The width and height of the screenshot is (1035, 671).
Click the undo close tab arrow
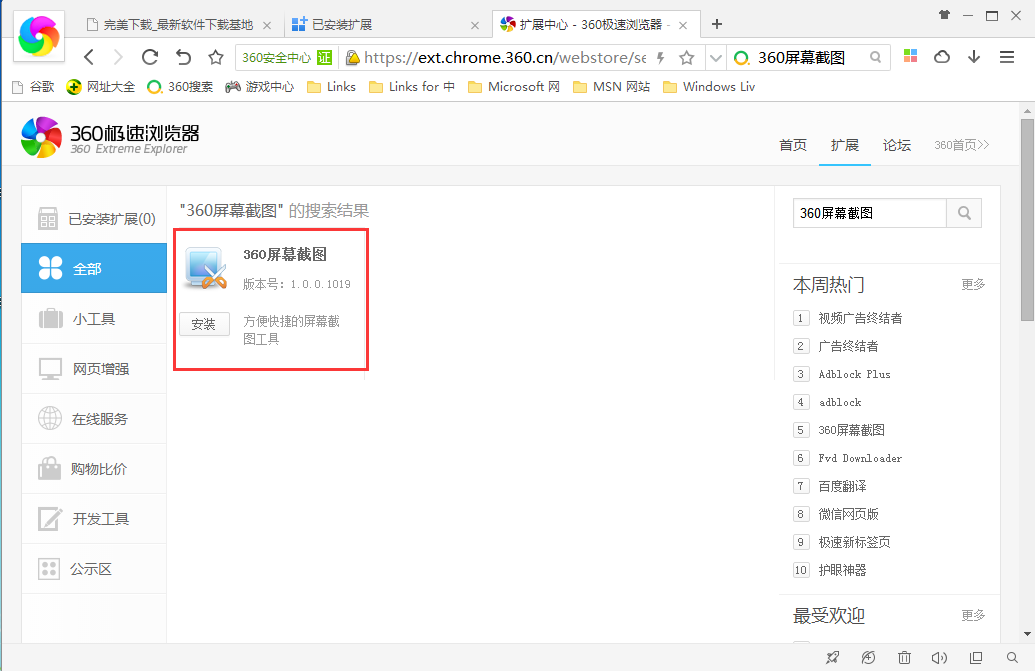[184, 57]
